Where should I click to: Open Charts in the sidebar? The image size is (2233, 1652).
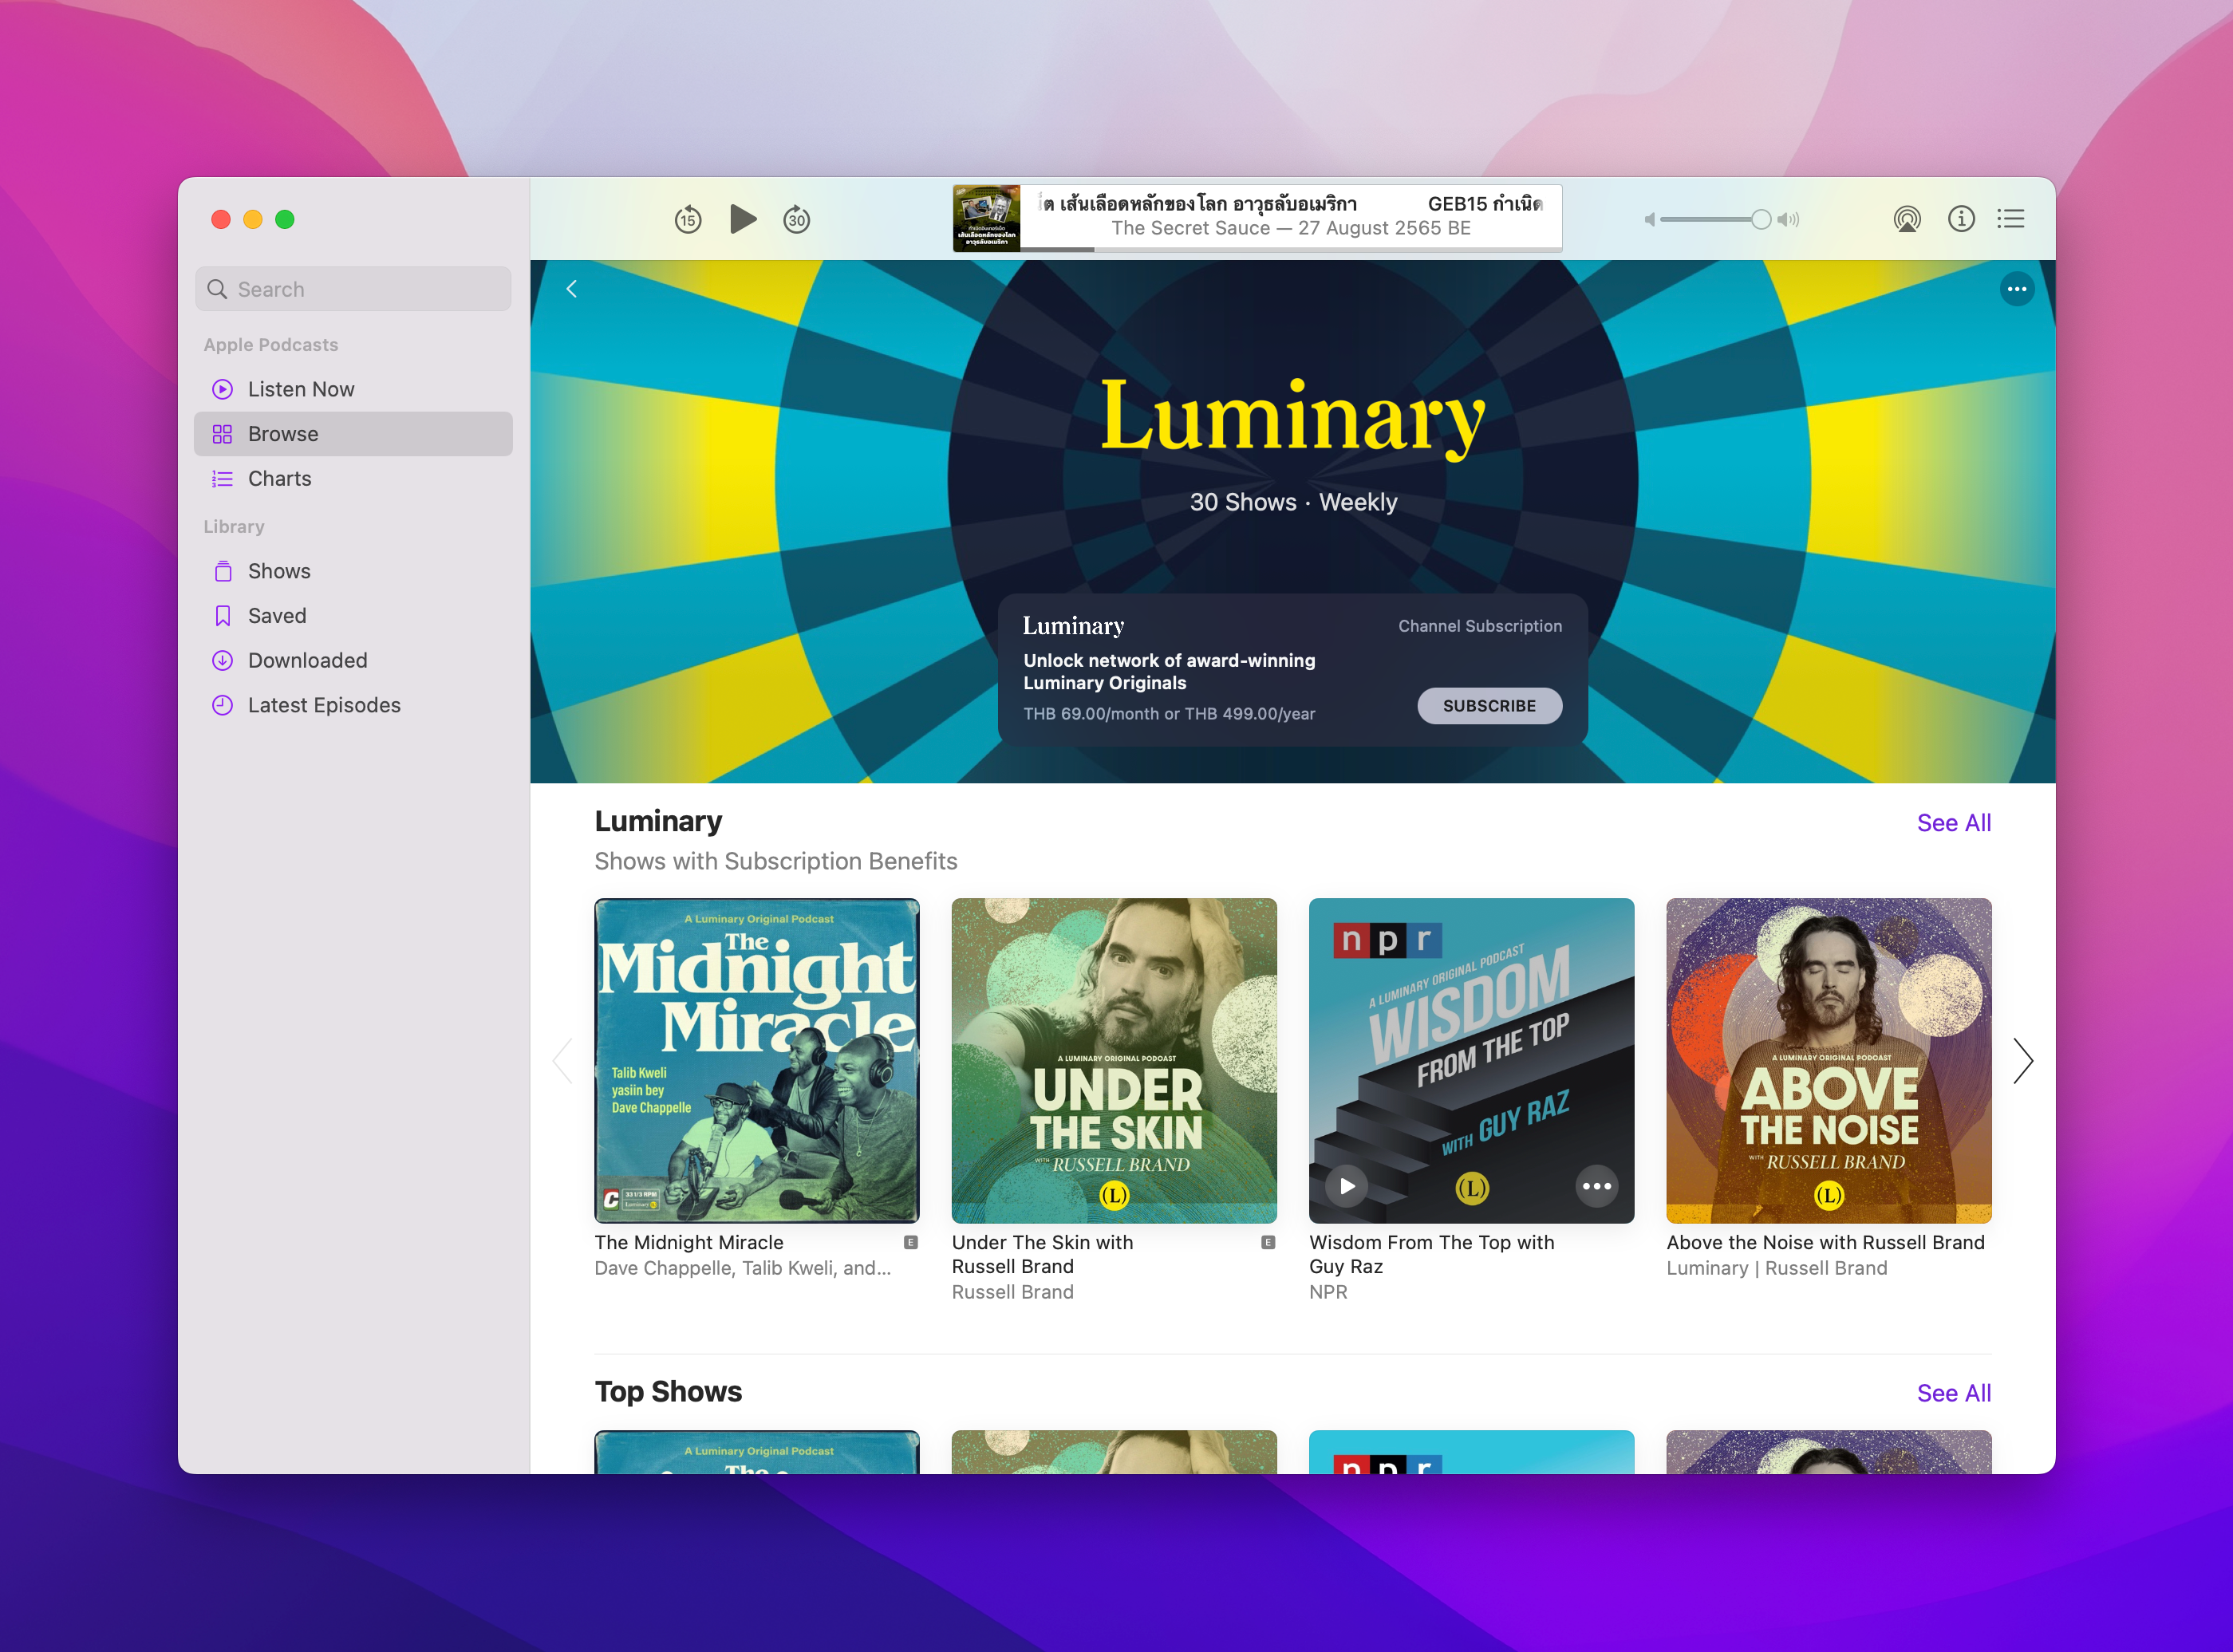[x=279, y=478]
